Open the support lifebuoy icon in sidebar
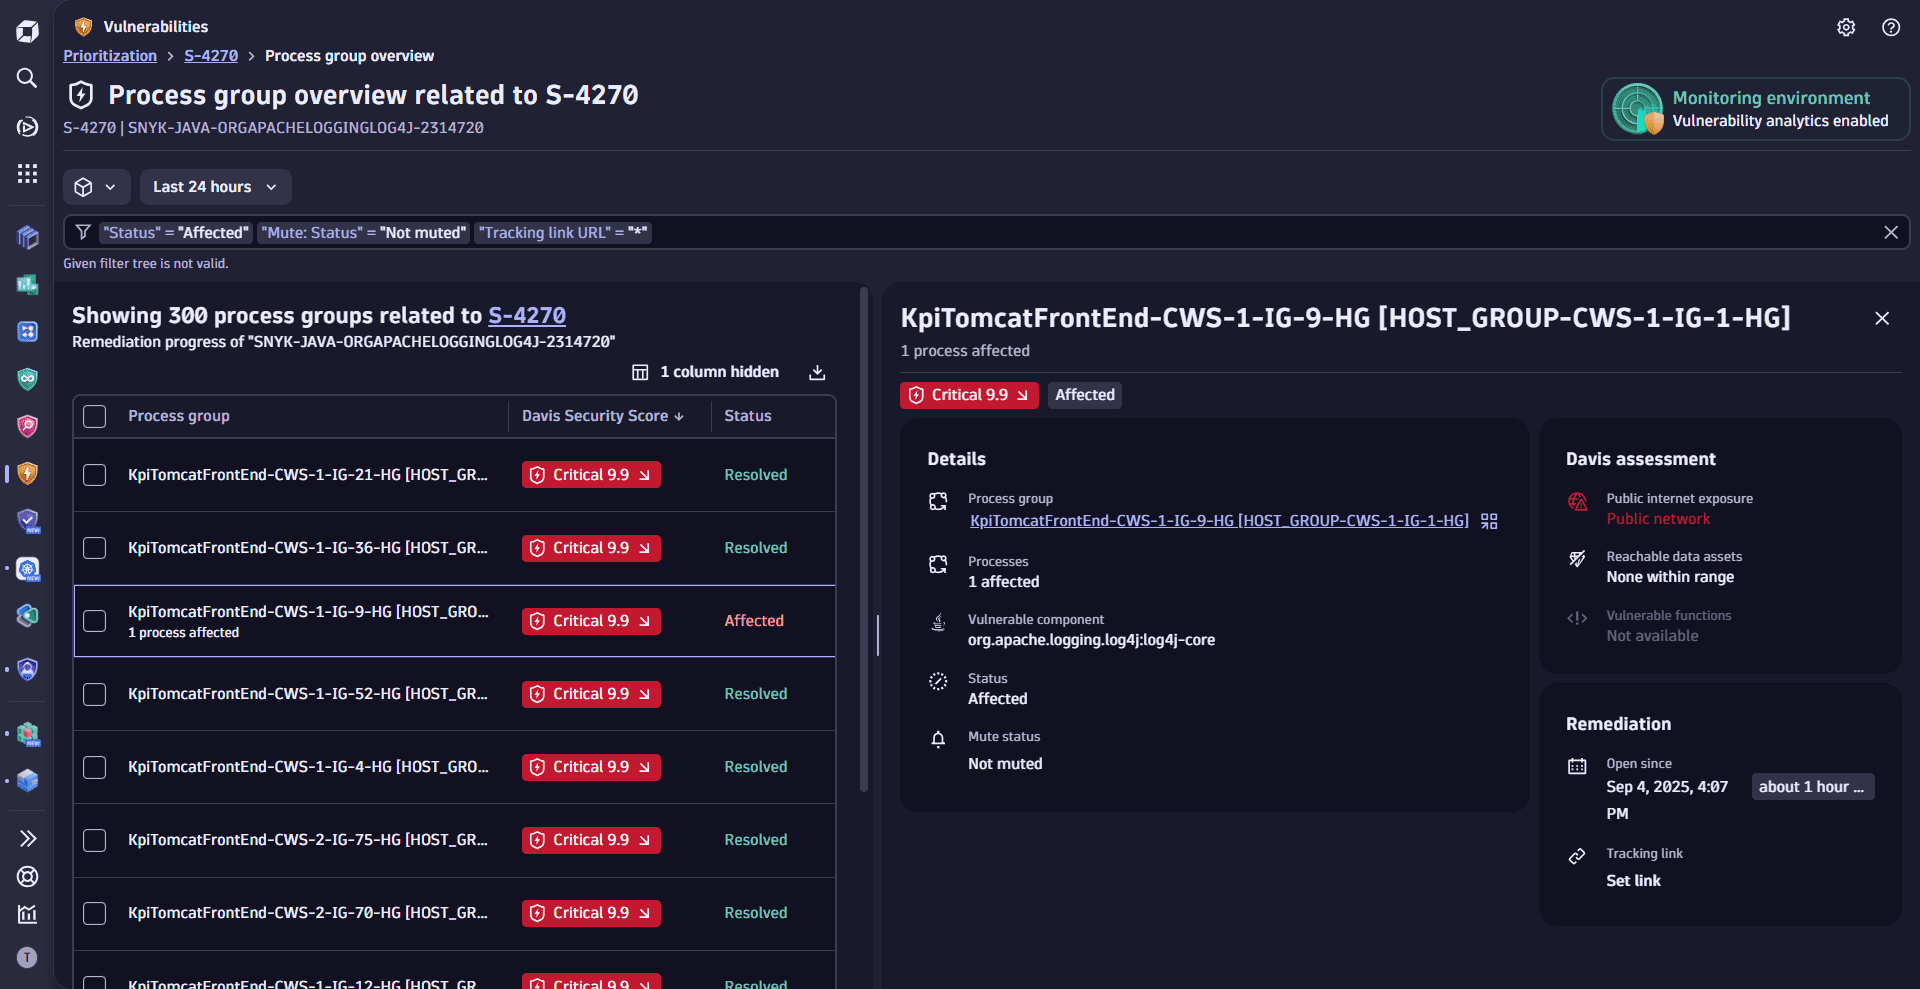 click(x=27, y=876)
